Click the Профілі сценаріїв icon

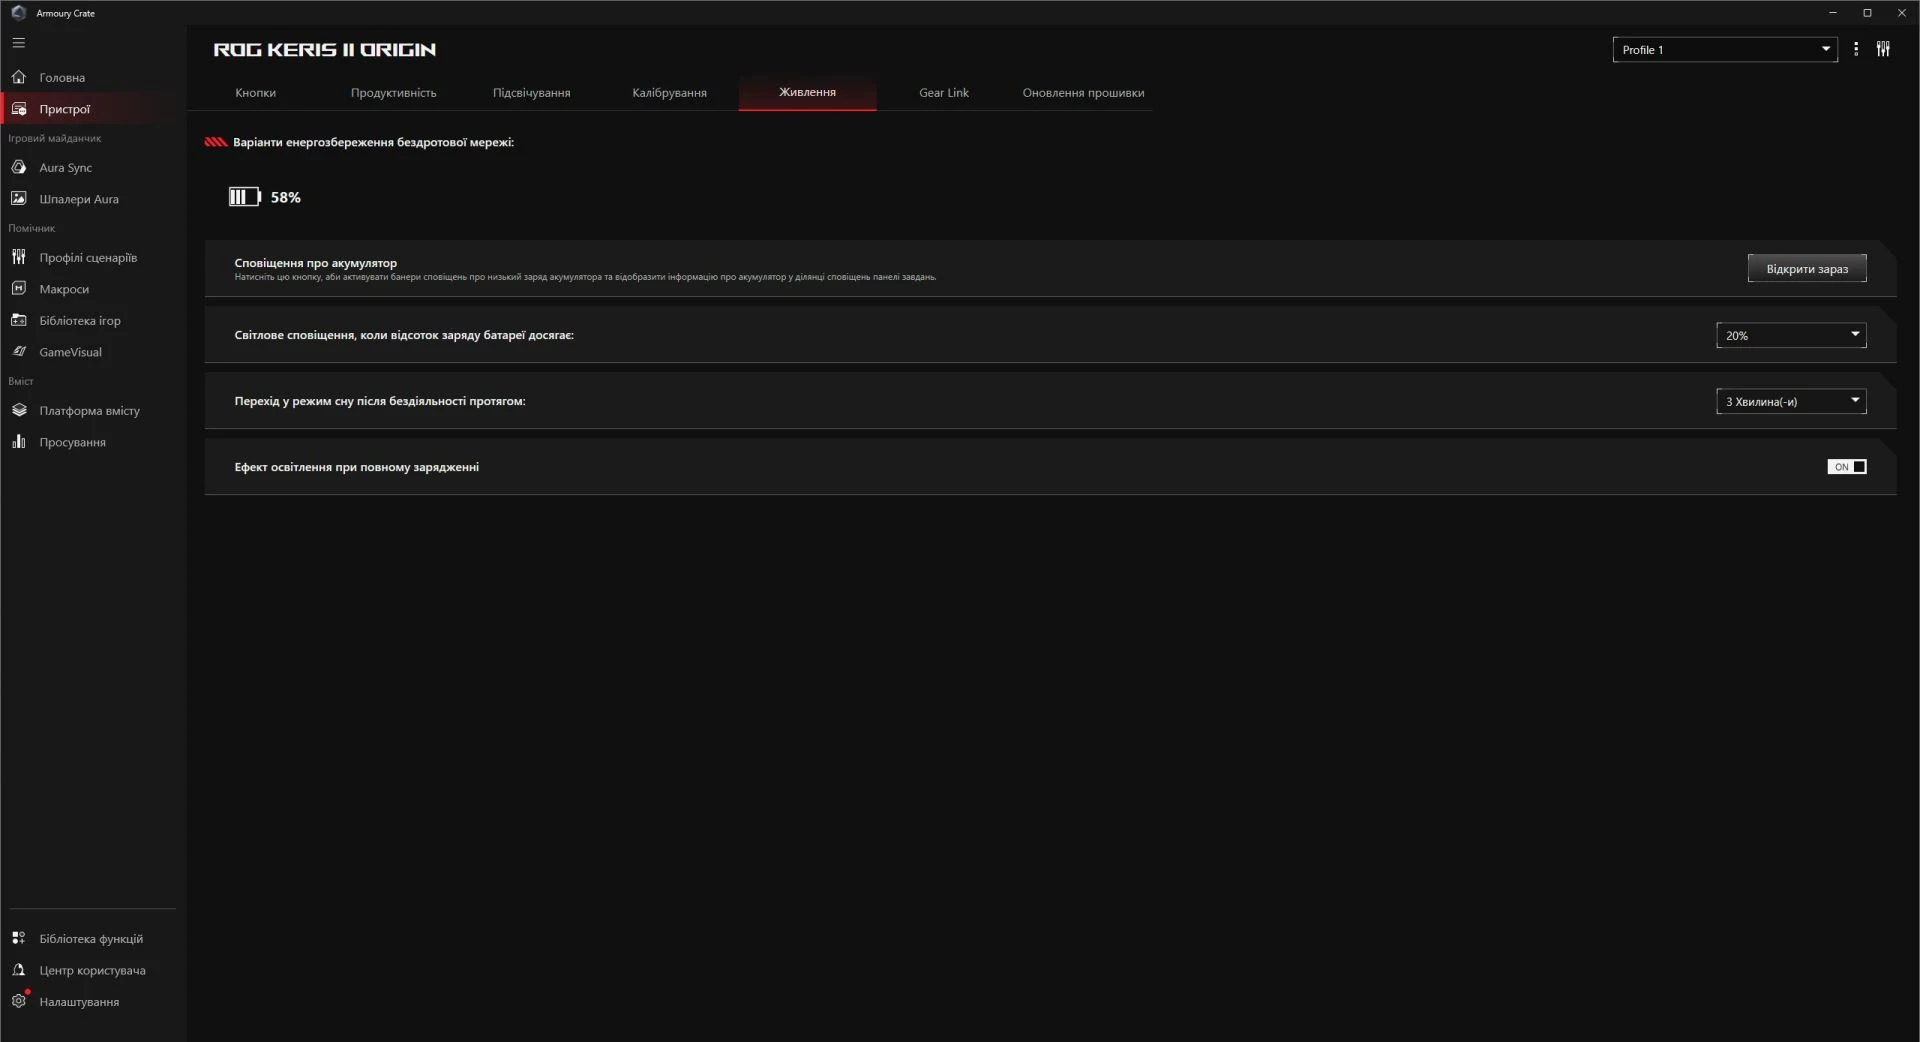pos(18,257)
